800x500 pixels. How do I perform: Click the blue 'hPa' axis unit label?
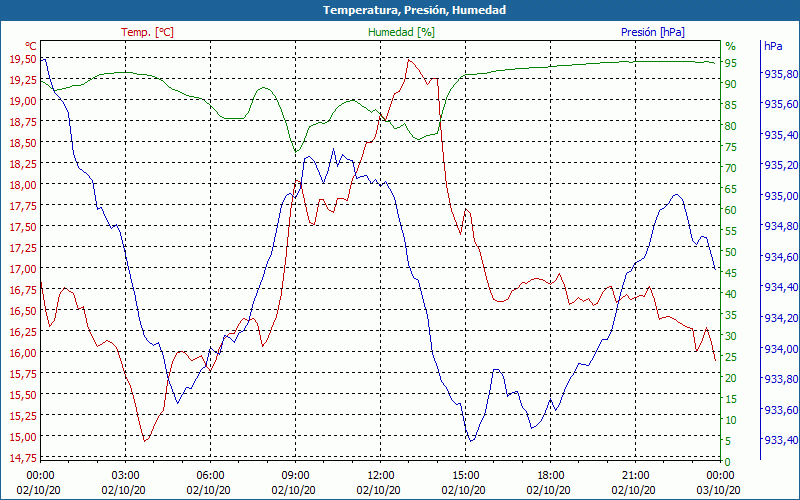tap(773, 46)
